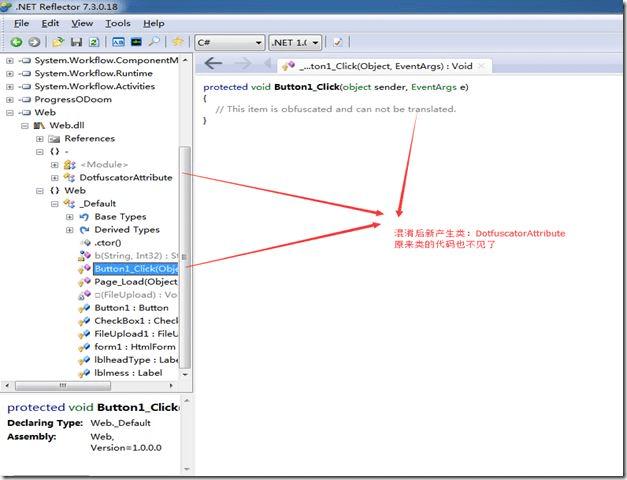Expand System.Workflow.Runtime node

[10, 74]
